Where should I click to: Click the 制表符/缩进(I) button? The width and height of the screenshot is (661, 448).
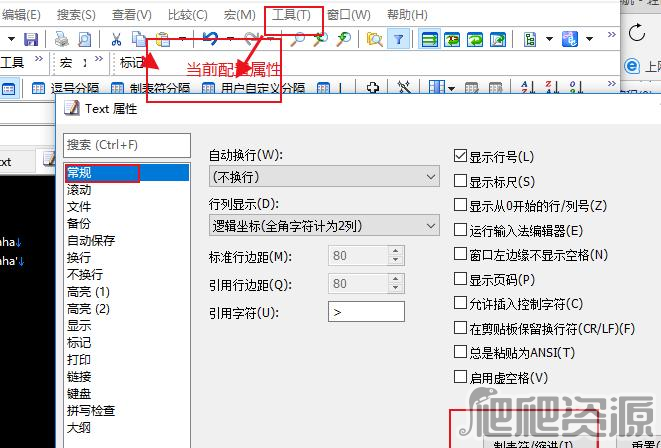[x=534, y=443]
